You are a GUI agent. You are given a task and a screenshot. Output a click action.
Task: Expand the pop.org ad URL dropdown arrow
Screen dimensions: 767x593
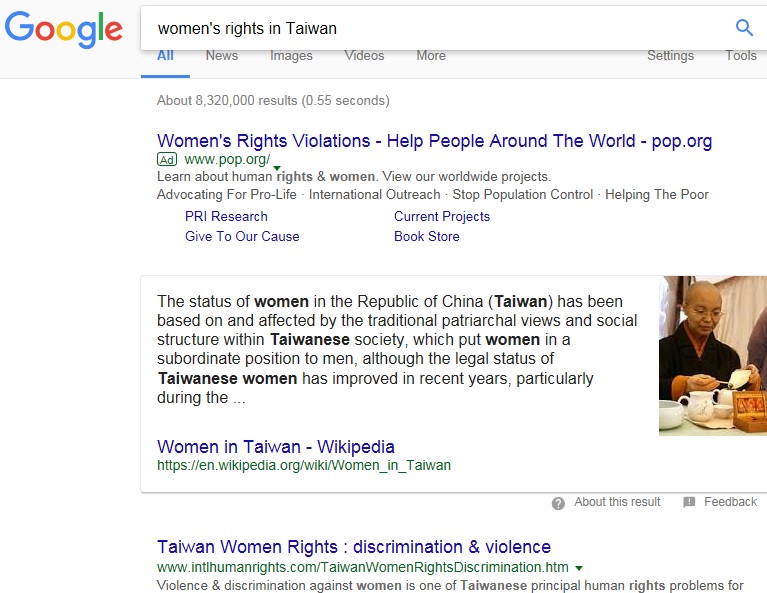click(277, 168)
